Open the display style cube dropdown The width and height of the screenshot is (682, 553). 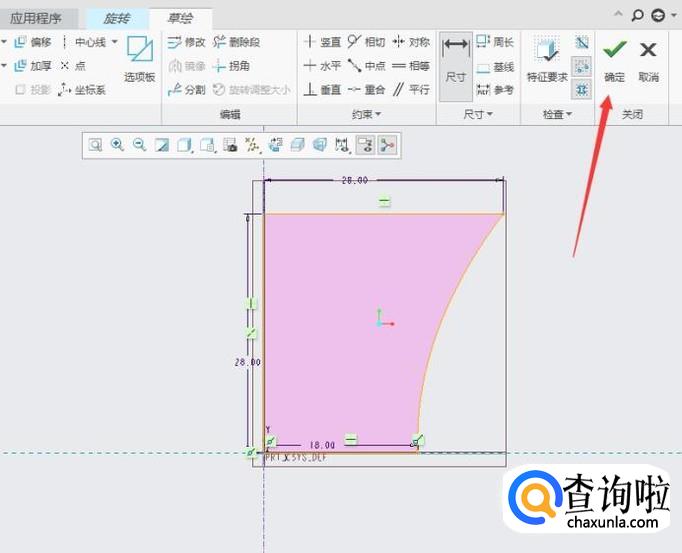[x=184, y=145]
